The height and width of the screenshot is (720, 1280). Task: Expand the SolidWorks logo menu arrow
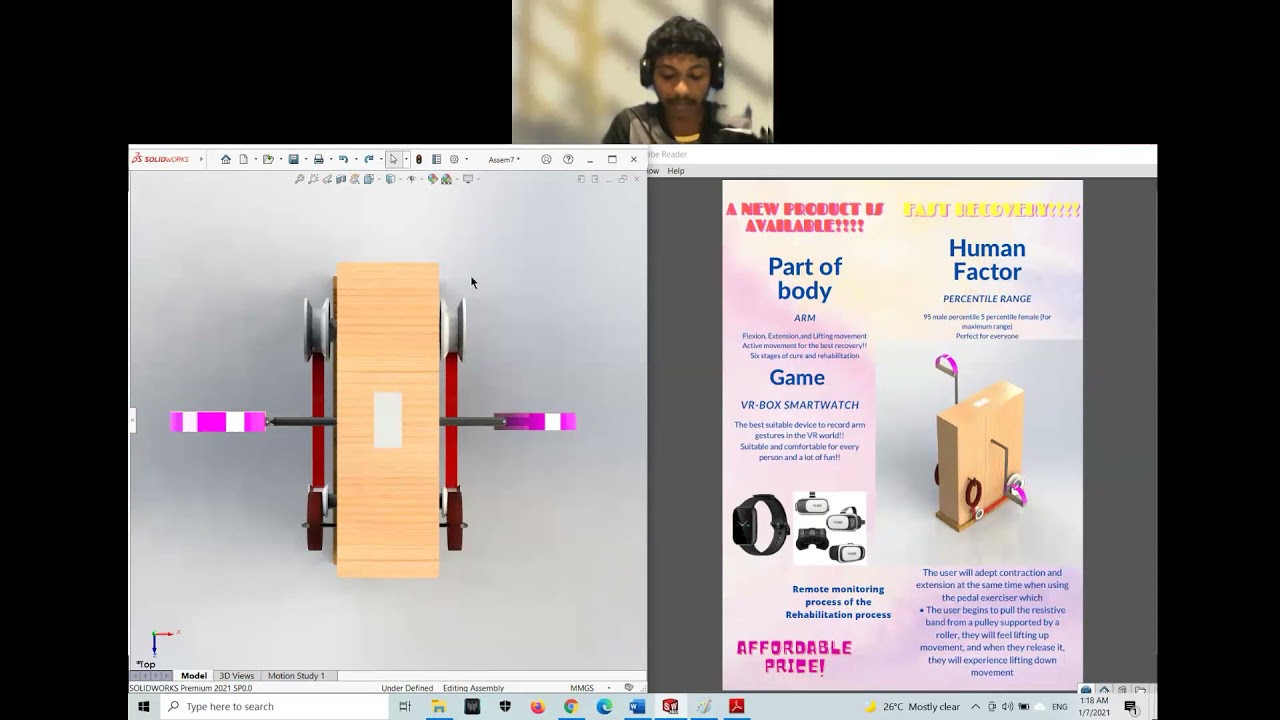(x=201, y=159)
